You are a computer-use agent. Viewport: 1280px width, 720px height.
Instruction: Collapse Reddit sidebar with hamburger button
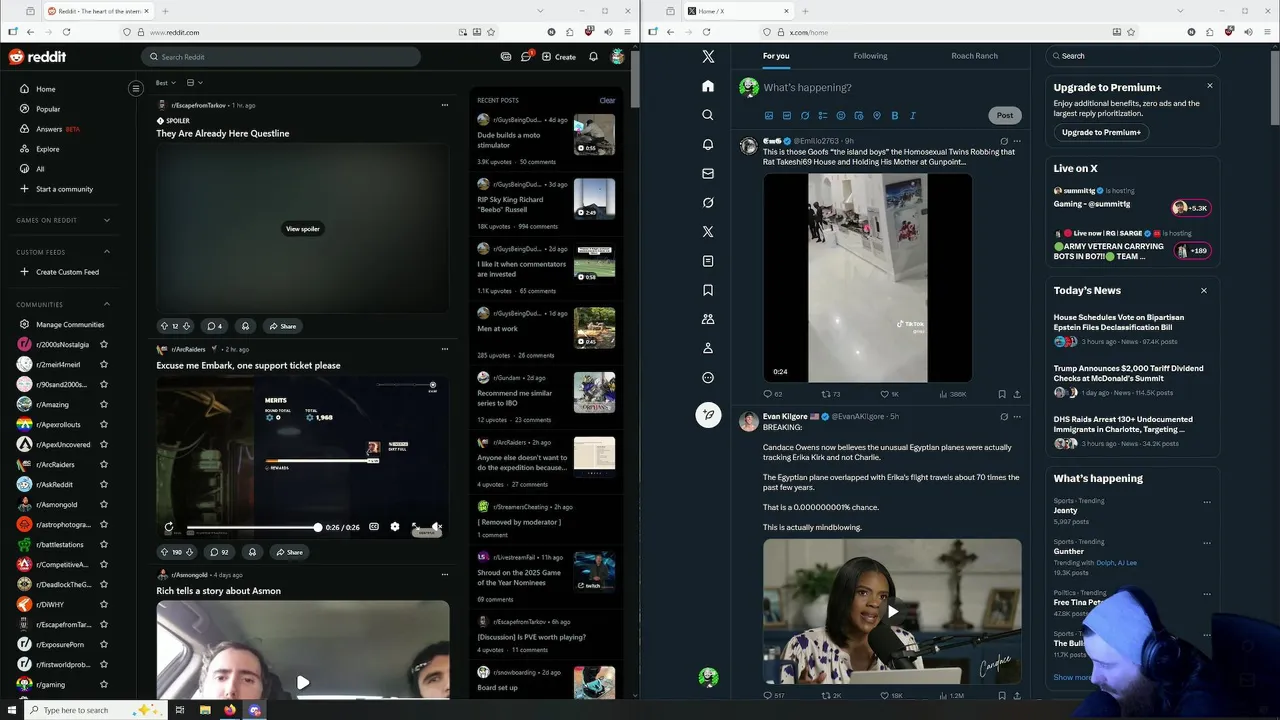[136, 88]
